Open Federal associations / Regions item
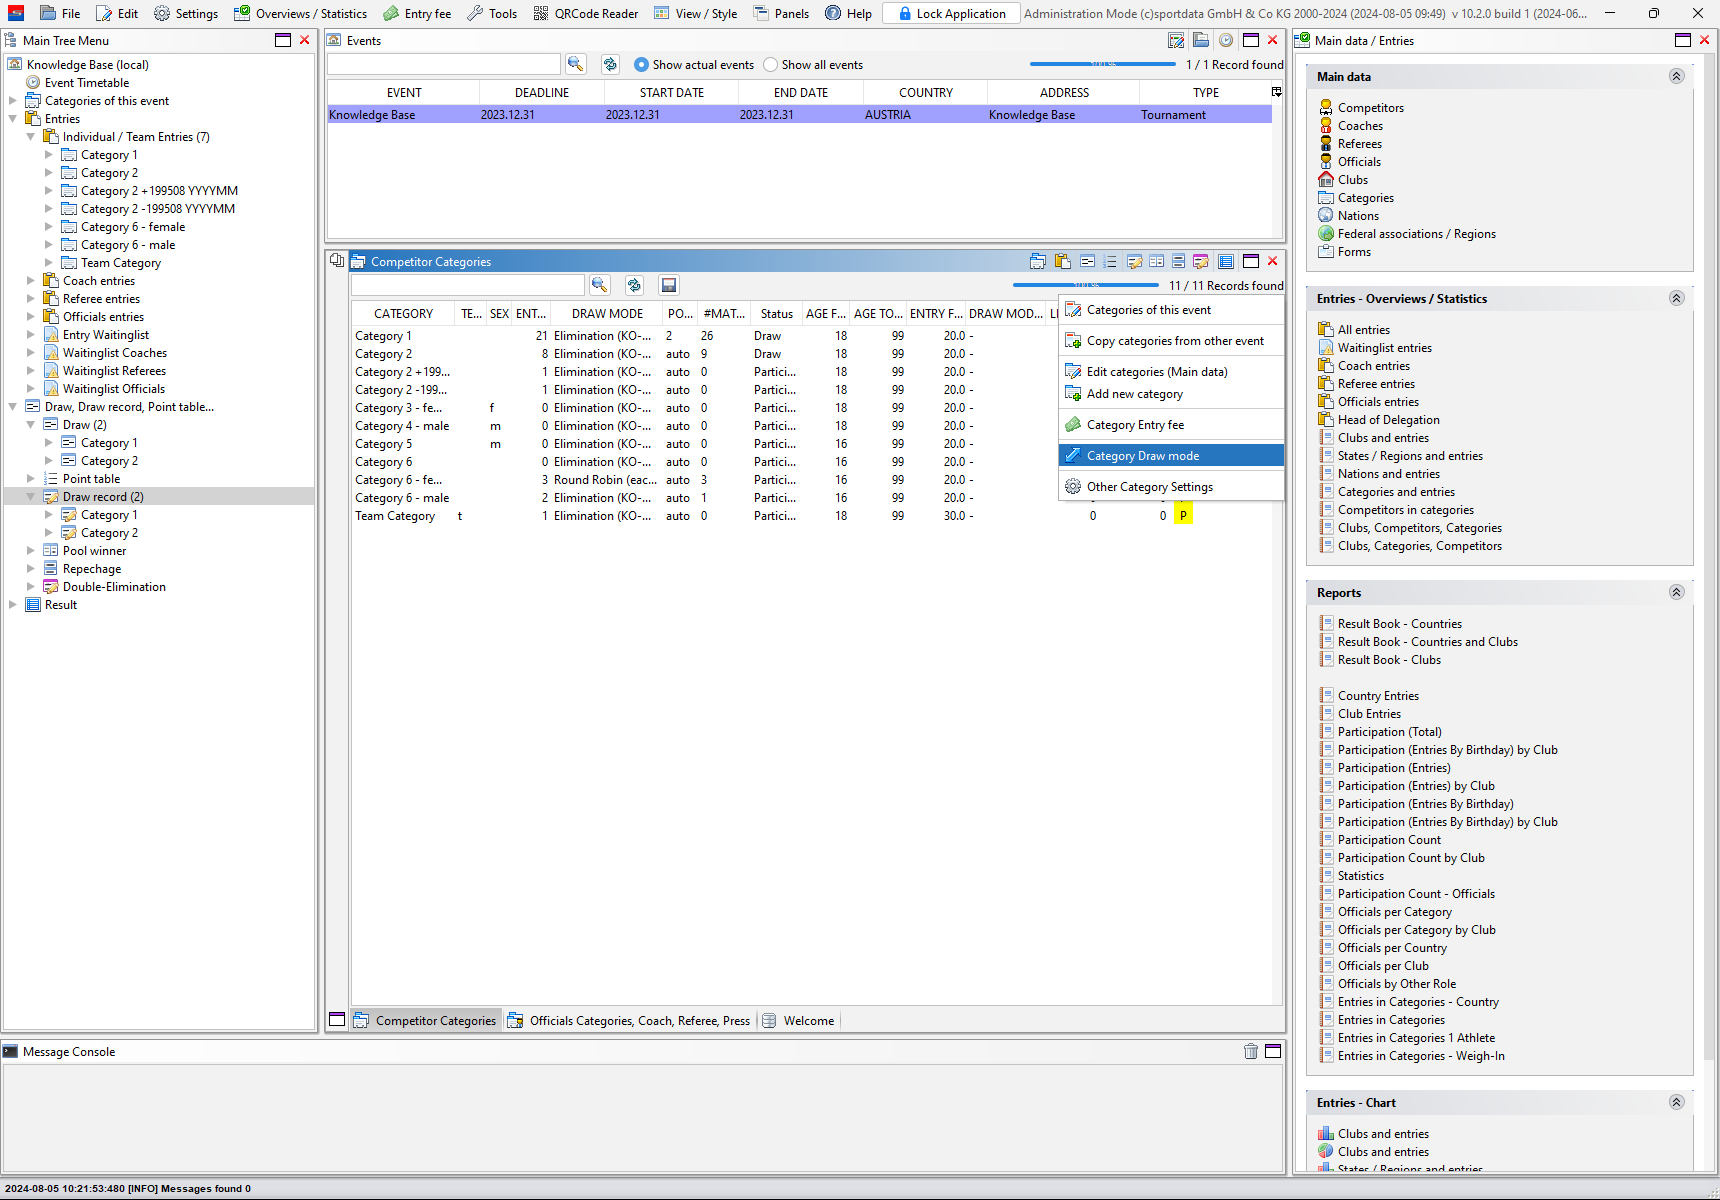 [x=1417, y=234]
